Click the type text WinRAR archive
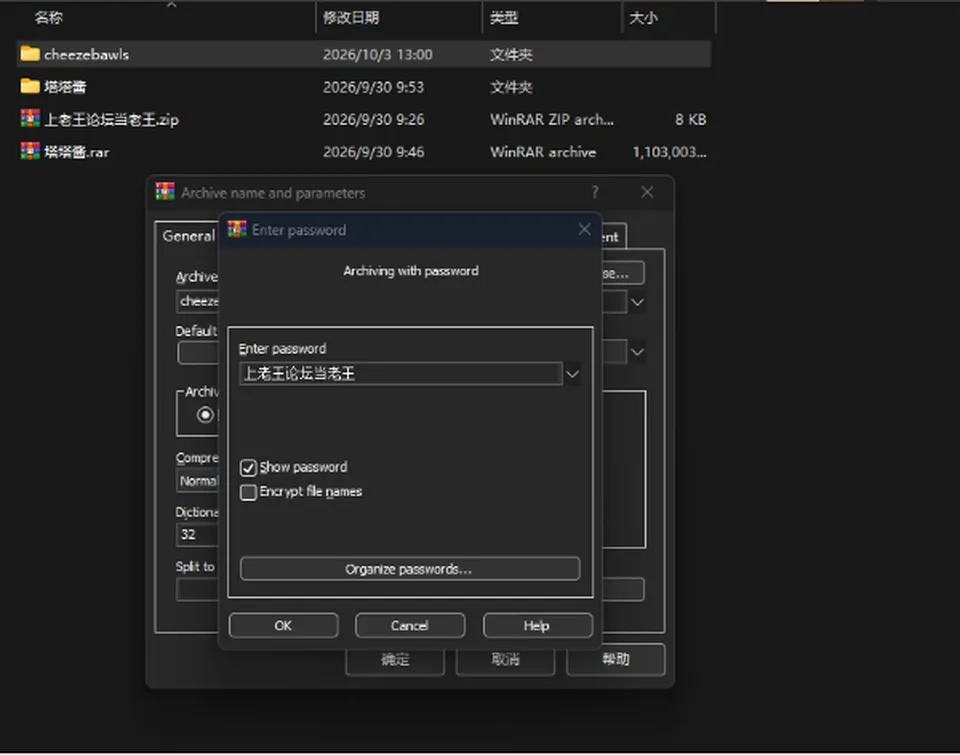Image resolution: width=960 pixels, height=755 pixels. tap(543, 152)
